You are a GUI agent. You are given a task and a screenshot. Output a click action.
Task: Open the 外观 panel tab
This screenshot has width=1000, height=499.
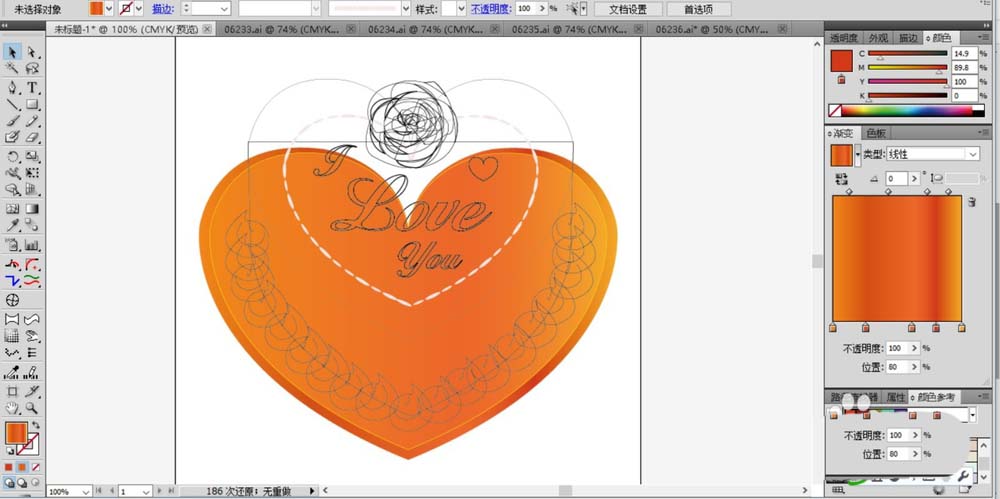click(x=878, y=38)
